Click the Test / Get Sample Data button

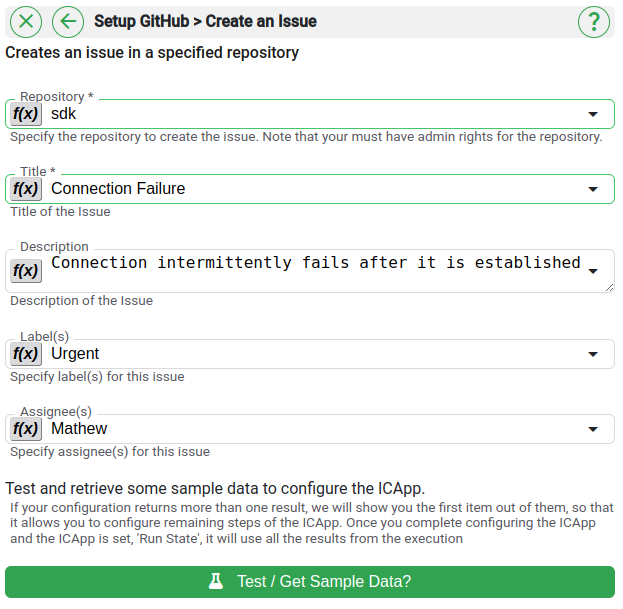tap(310, 582)
